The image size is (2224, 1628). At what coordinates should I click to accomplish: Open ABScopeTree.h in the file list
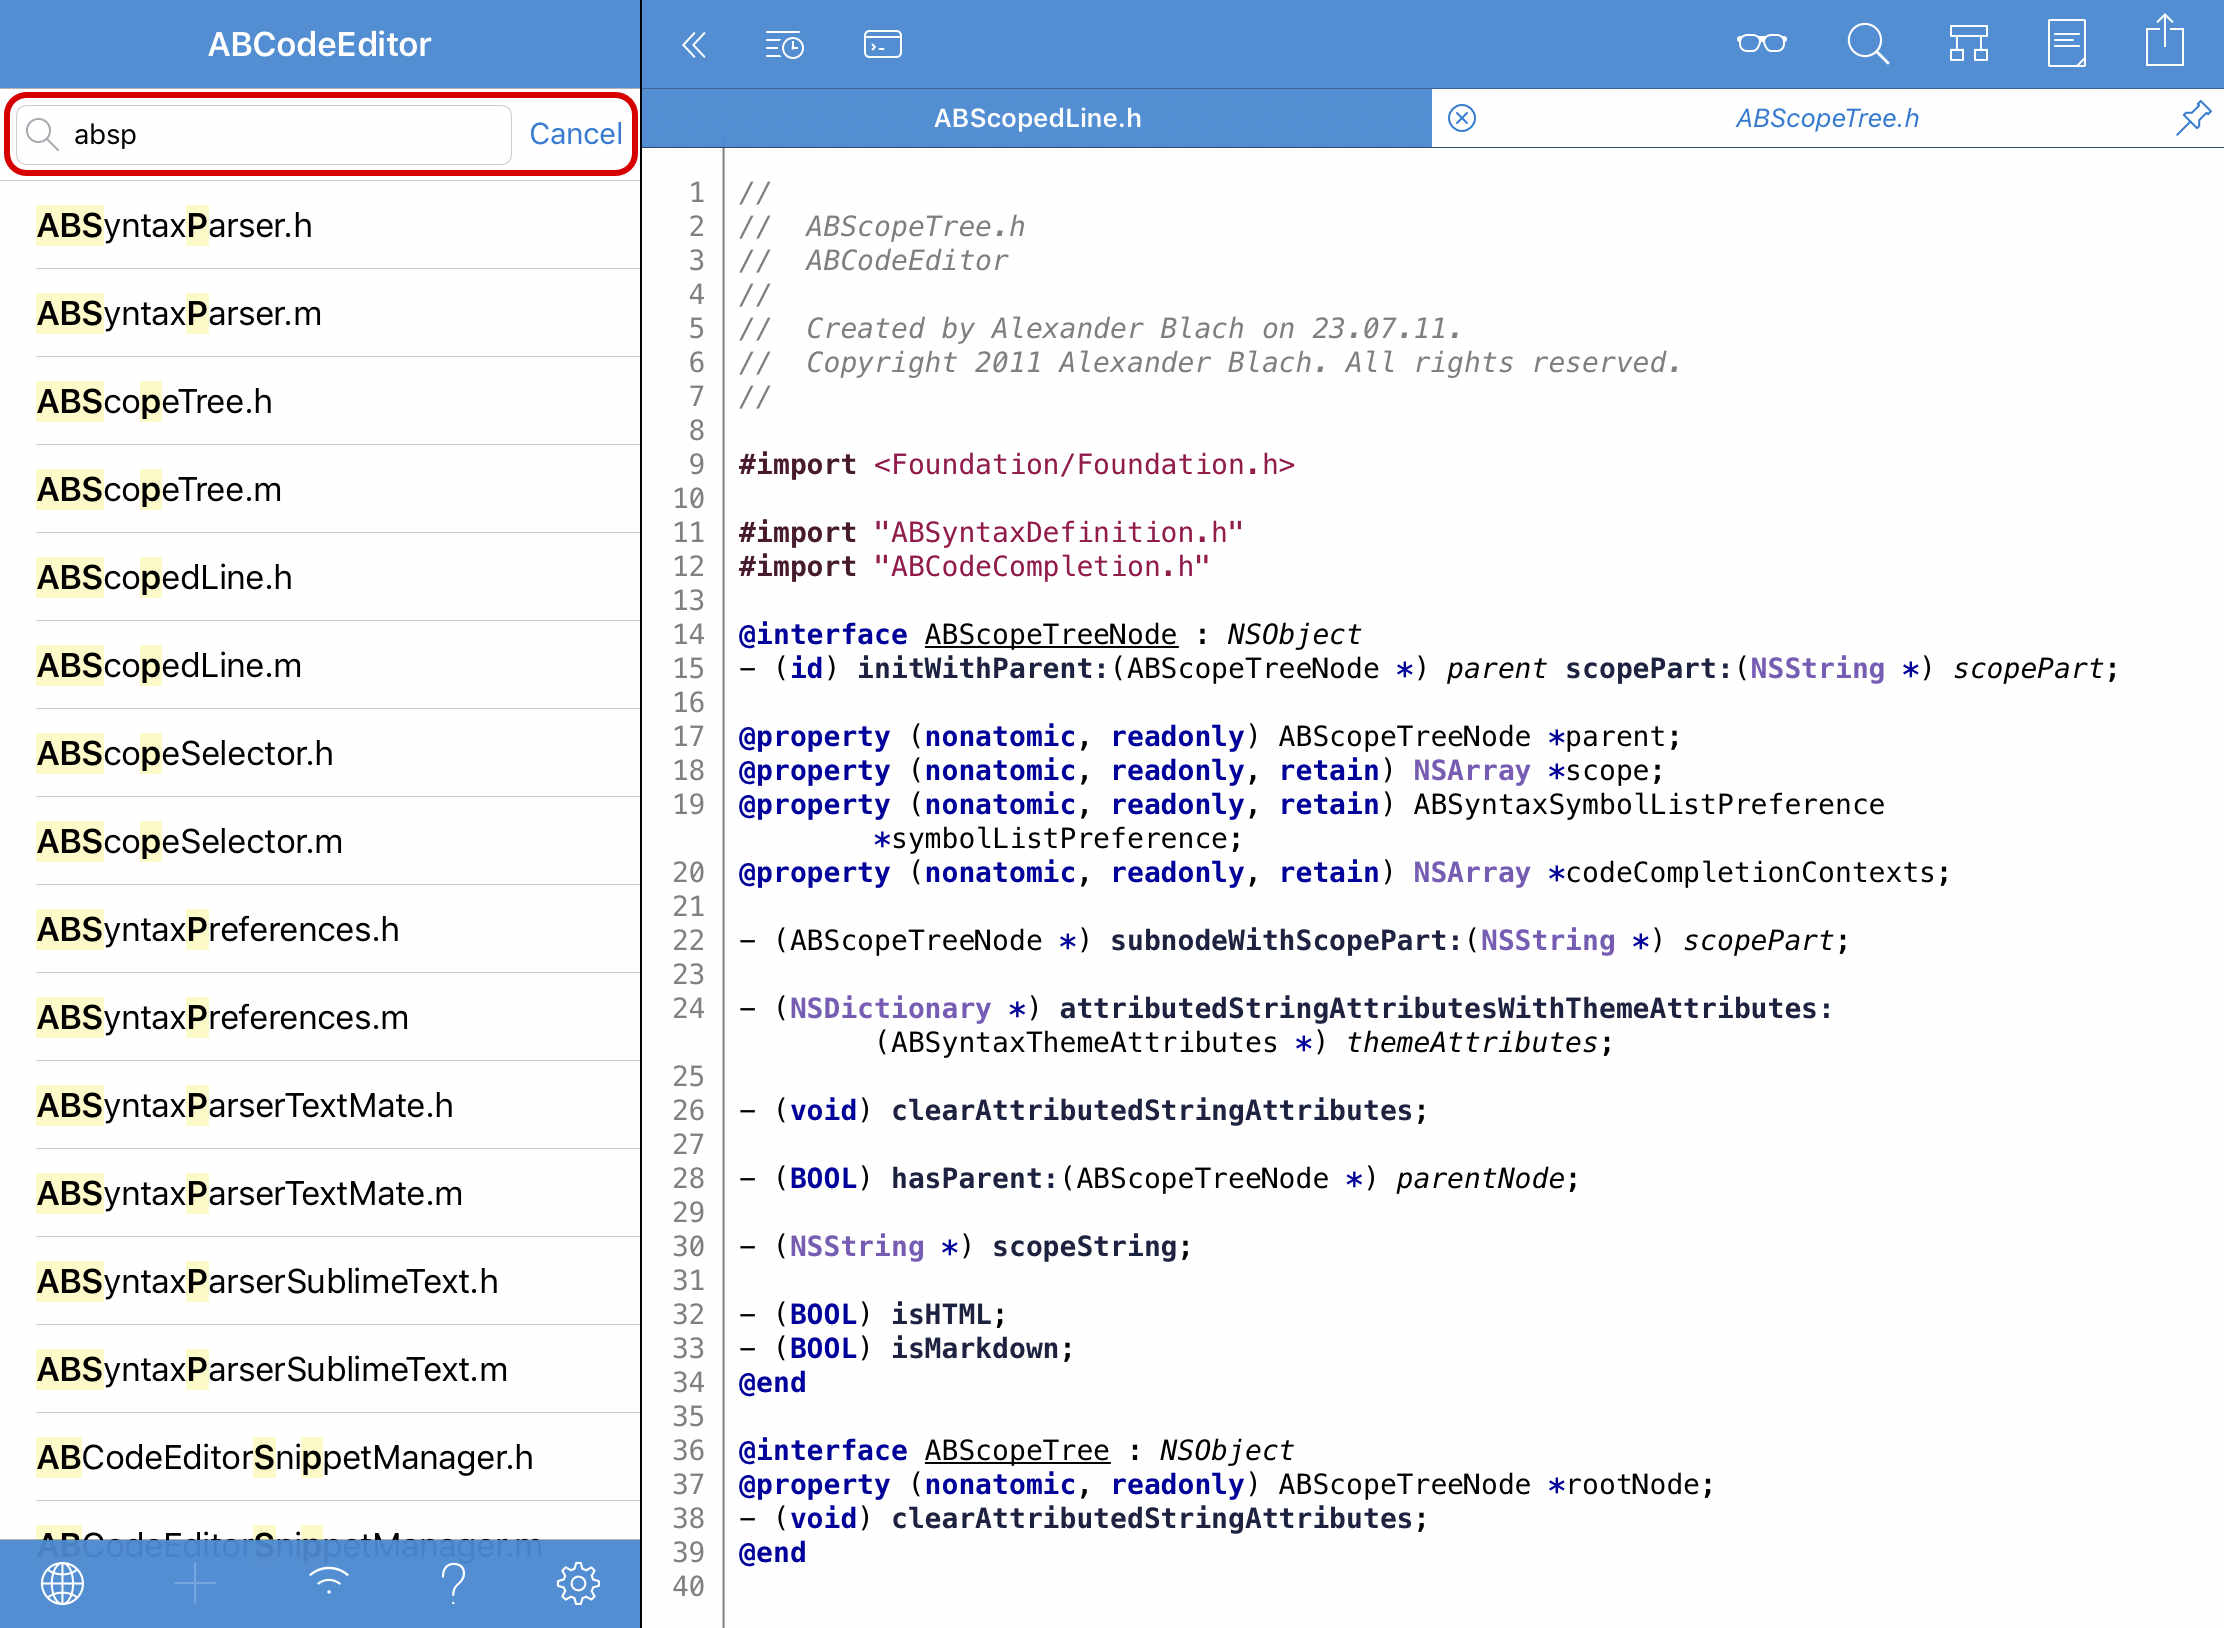pyautogui.click(x=320, y=401)
